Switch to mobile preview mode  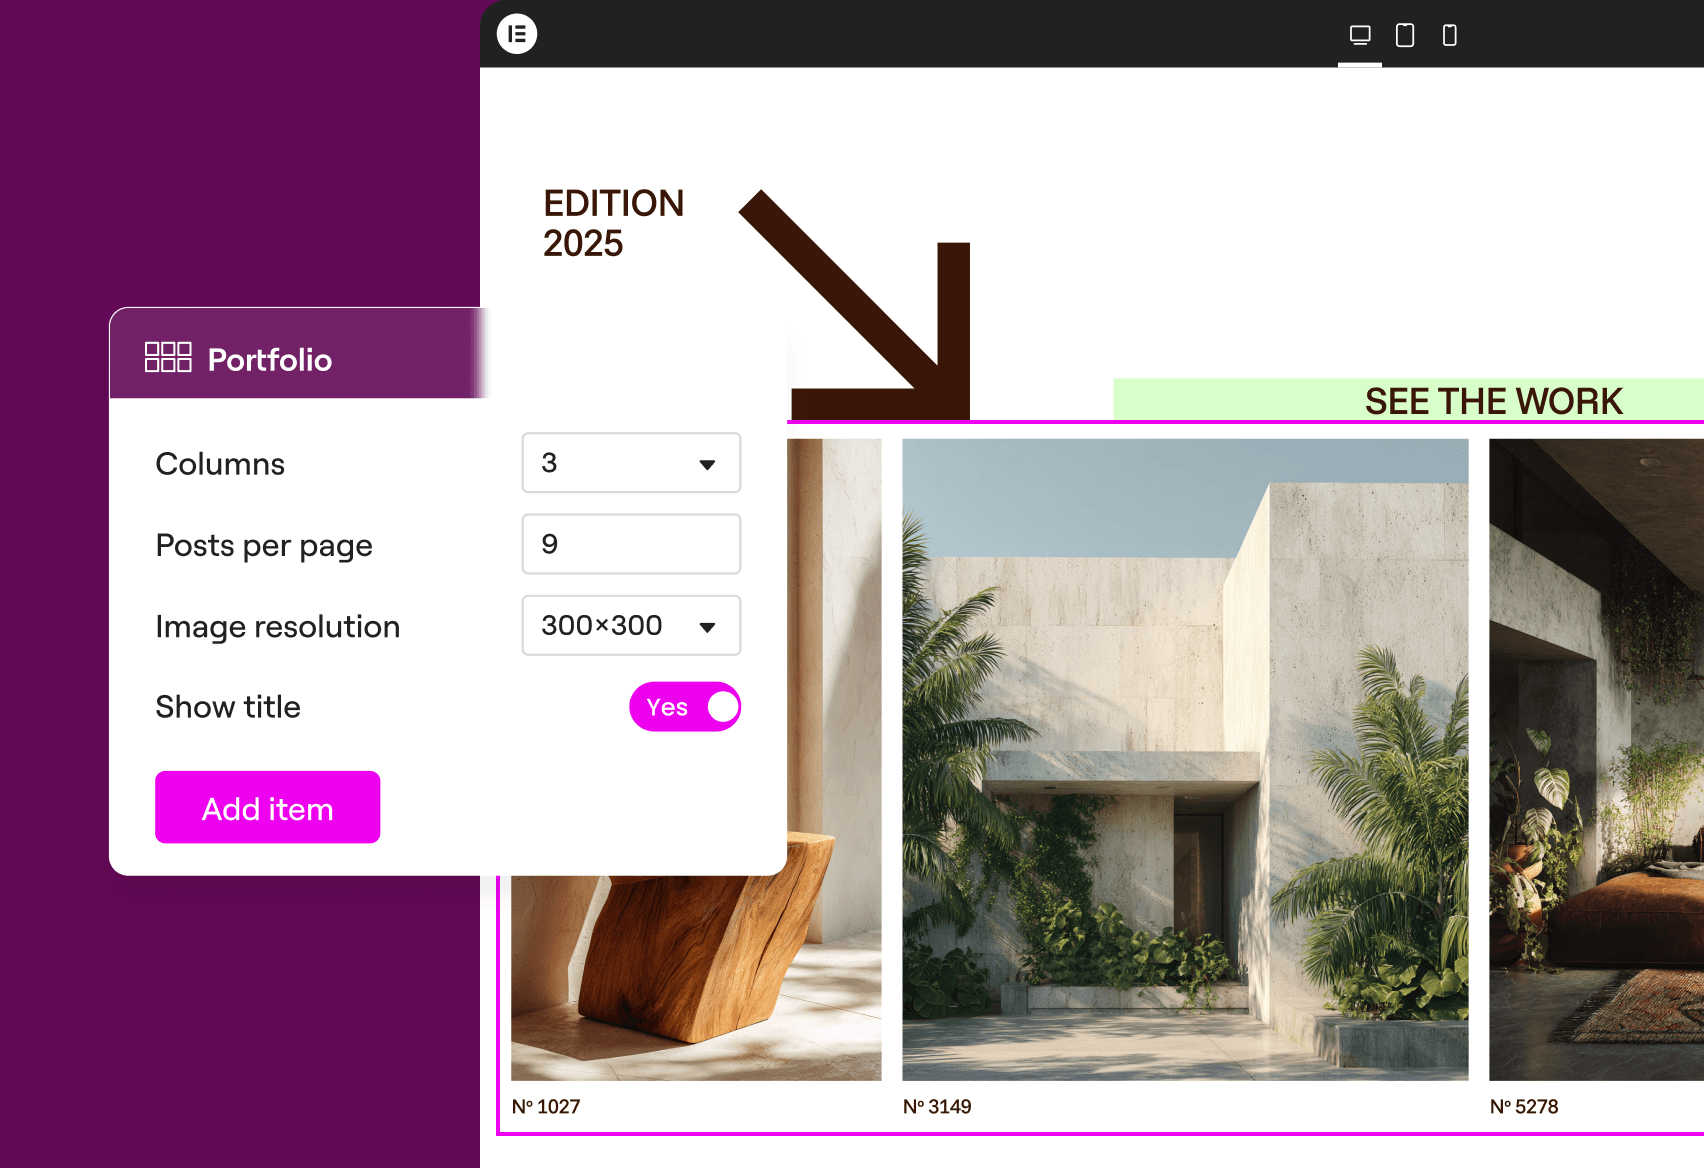tap(1449, 36)
